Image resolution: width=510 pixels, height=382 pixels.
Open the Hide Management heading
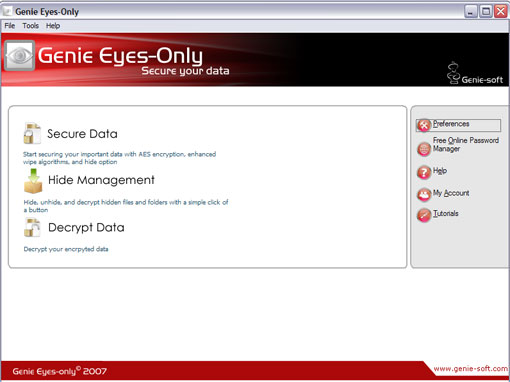[x=101, y=180]
